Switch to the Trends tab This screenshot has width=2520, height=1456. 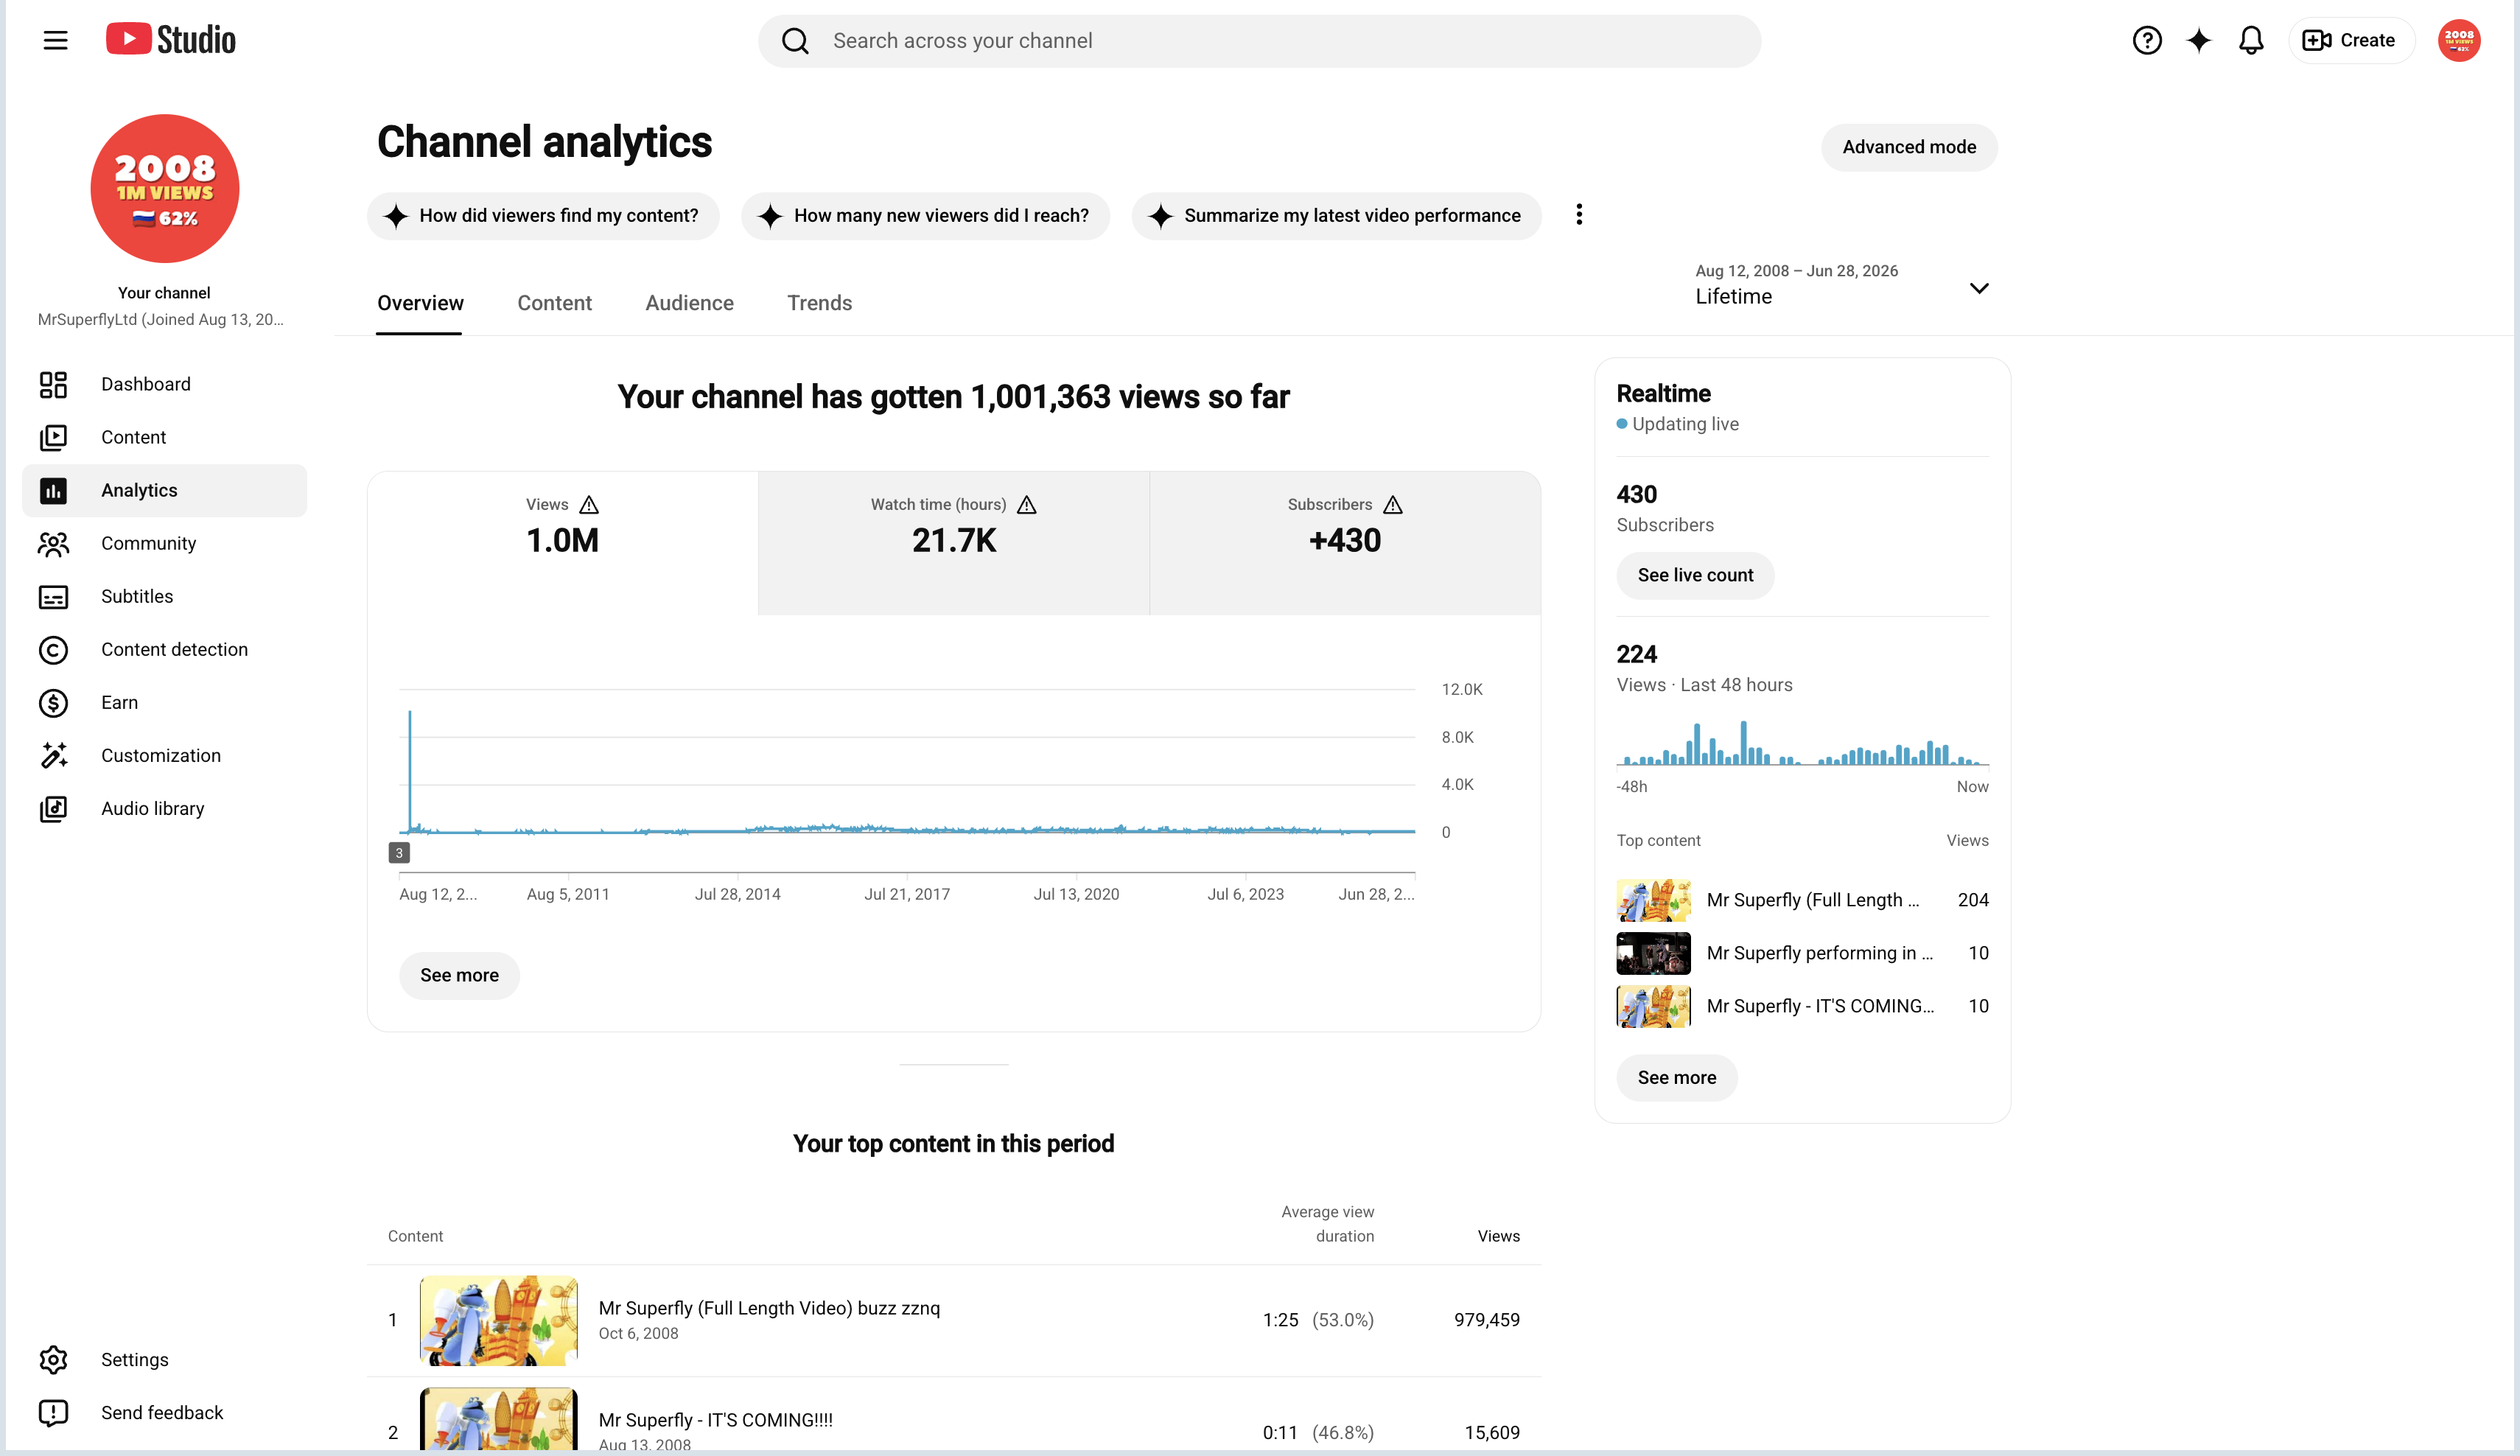(819, 303)
